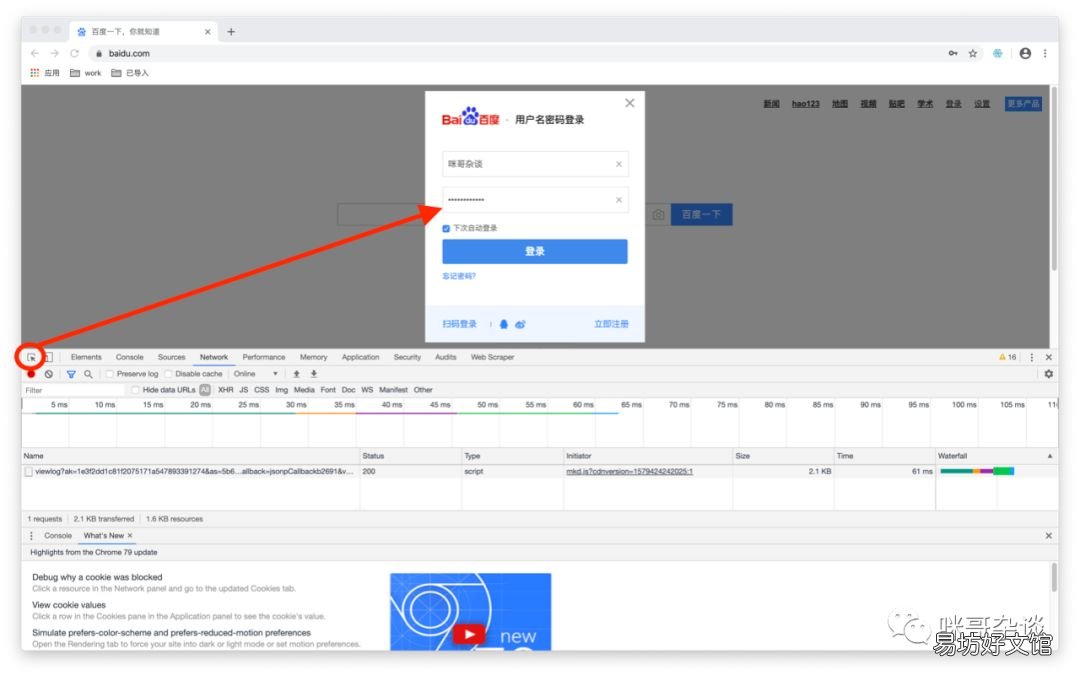Filter requests by XHR
The width and height of the screenshot is (1080, 676).
click(x=225, y=390)
